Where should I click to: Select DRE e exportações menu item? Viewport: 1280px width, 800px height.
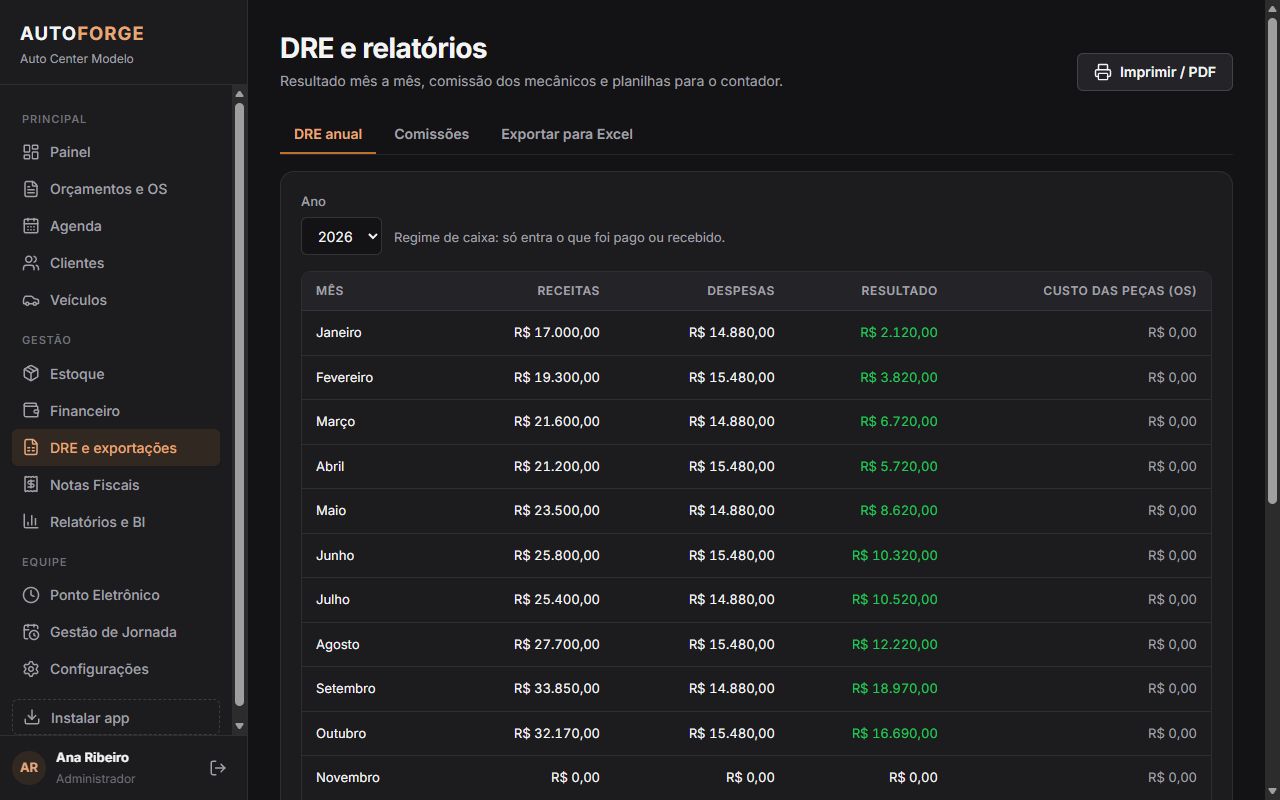click(x=116, y=448)
